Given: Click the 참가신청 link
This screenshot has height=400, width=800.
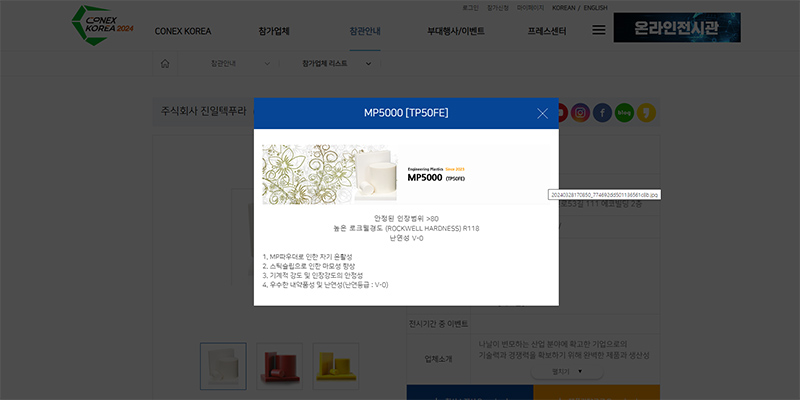Looking at the screenshot, I should point(497,8).
